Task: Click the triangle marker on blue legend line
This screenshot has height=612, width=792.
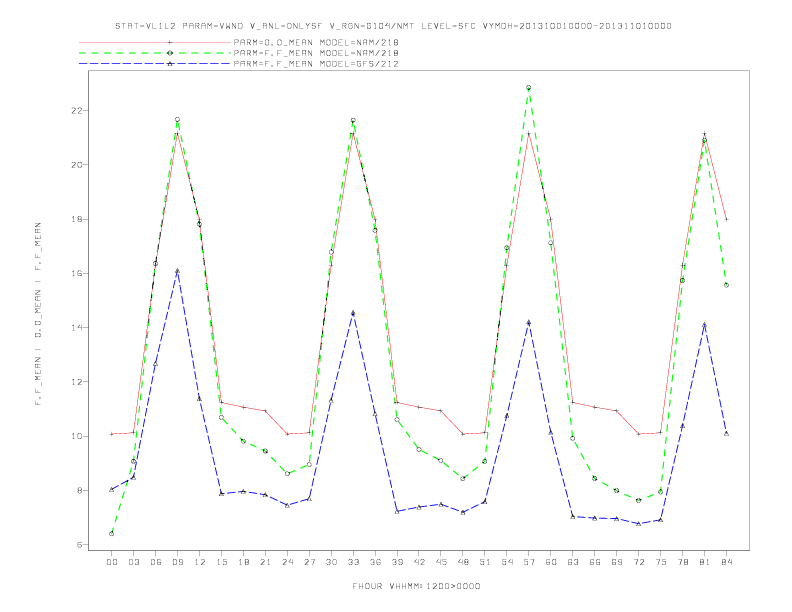Action: [x=170, y=64]
